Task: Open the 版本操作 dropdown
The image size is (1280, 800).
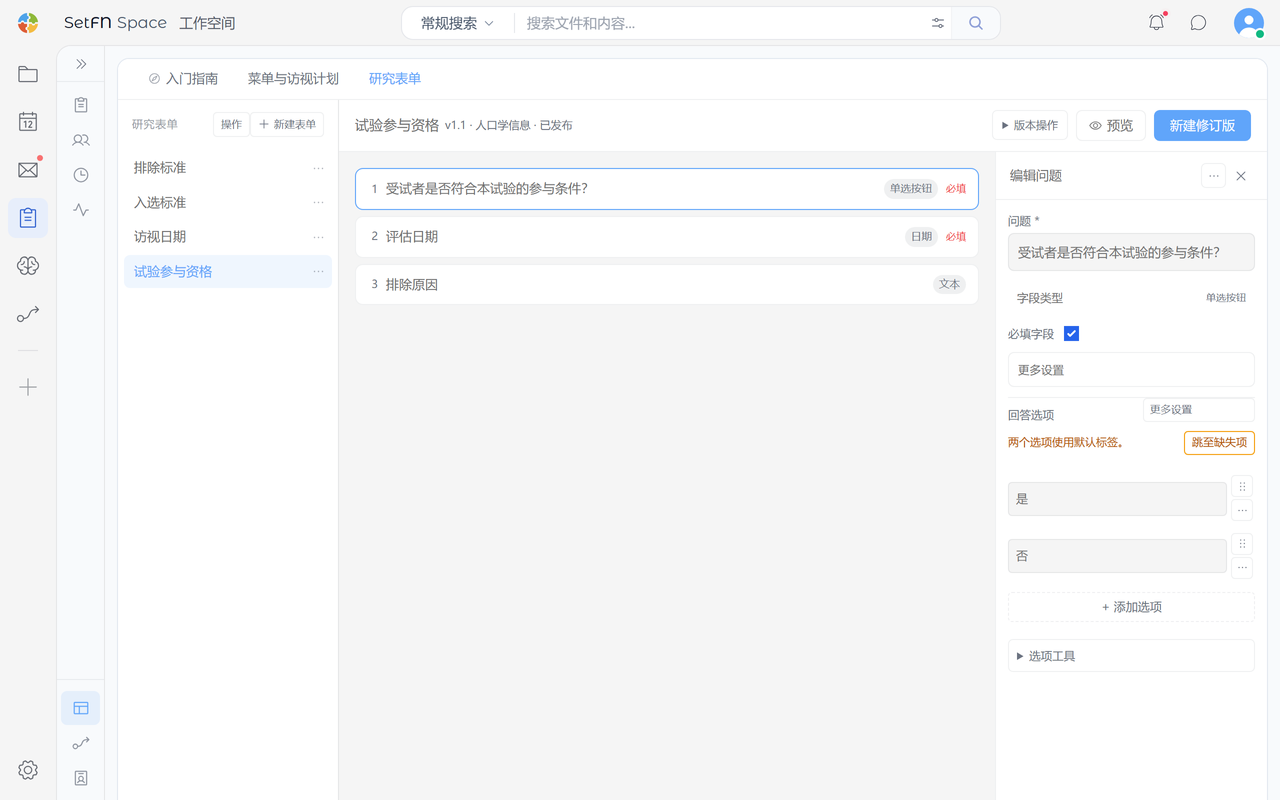Action: 1030,125
